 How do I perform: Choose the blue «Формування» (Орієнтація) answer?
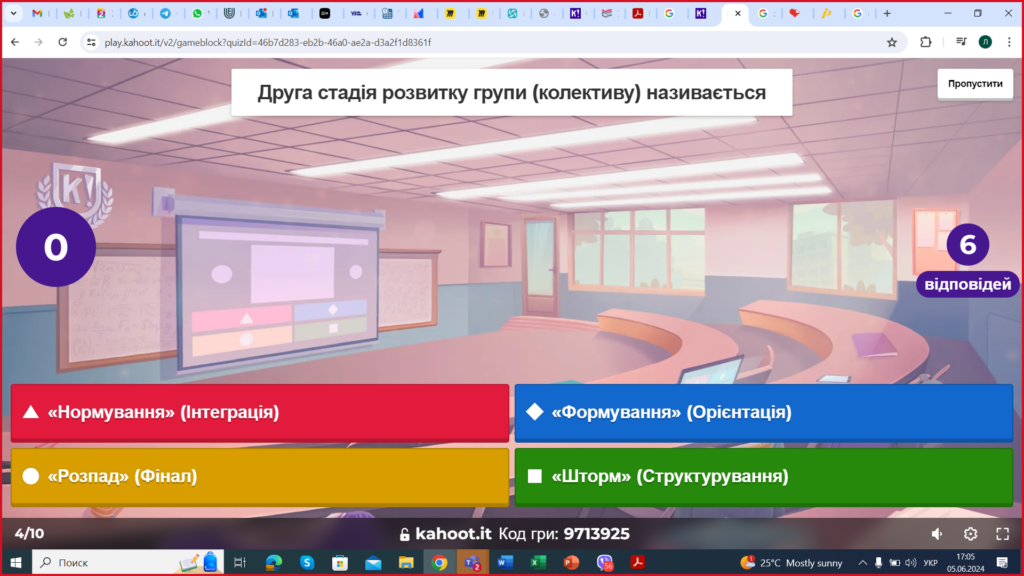coord(763,412)
